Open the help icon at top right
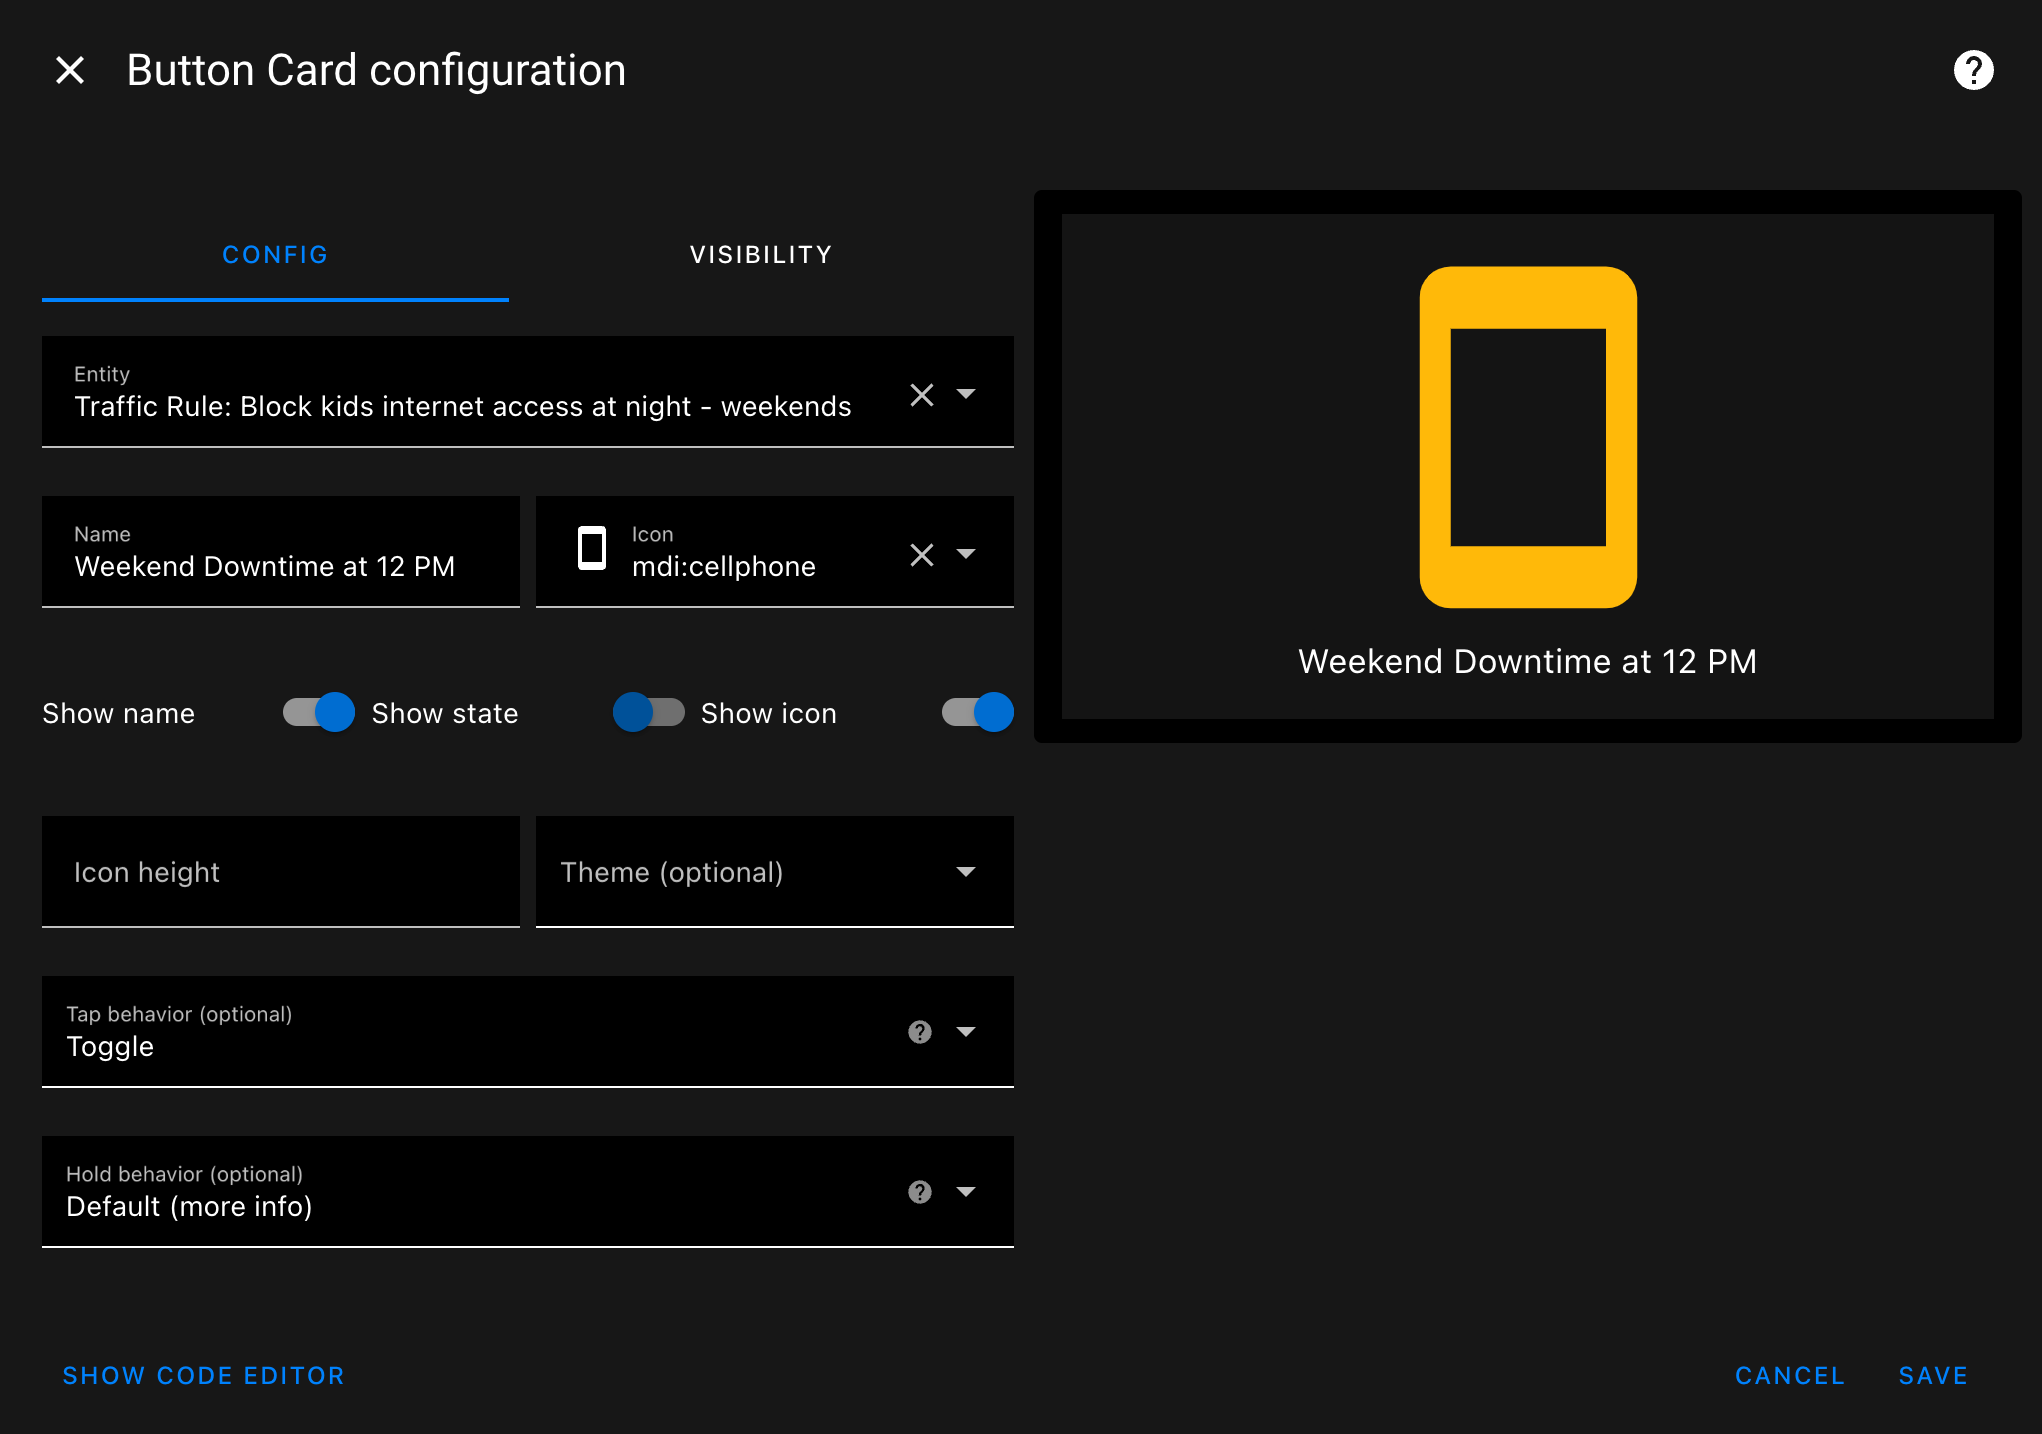Image resolution: width=2042 pixels, height=1434 pixels. [x=1973, y=70]
